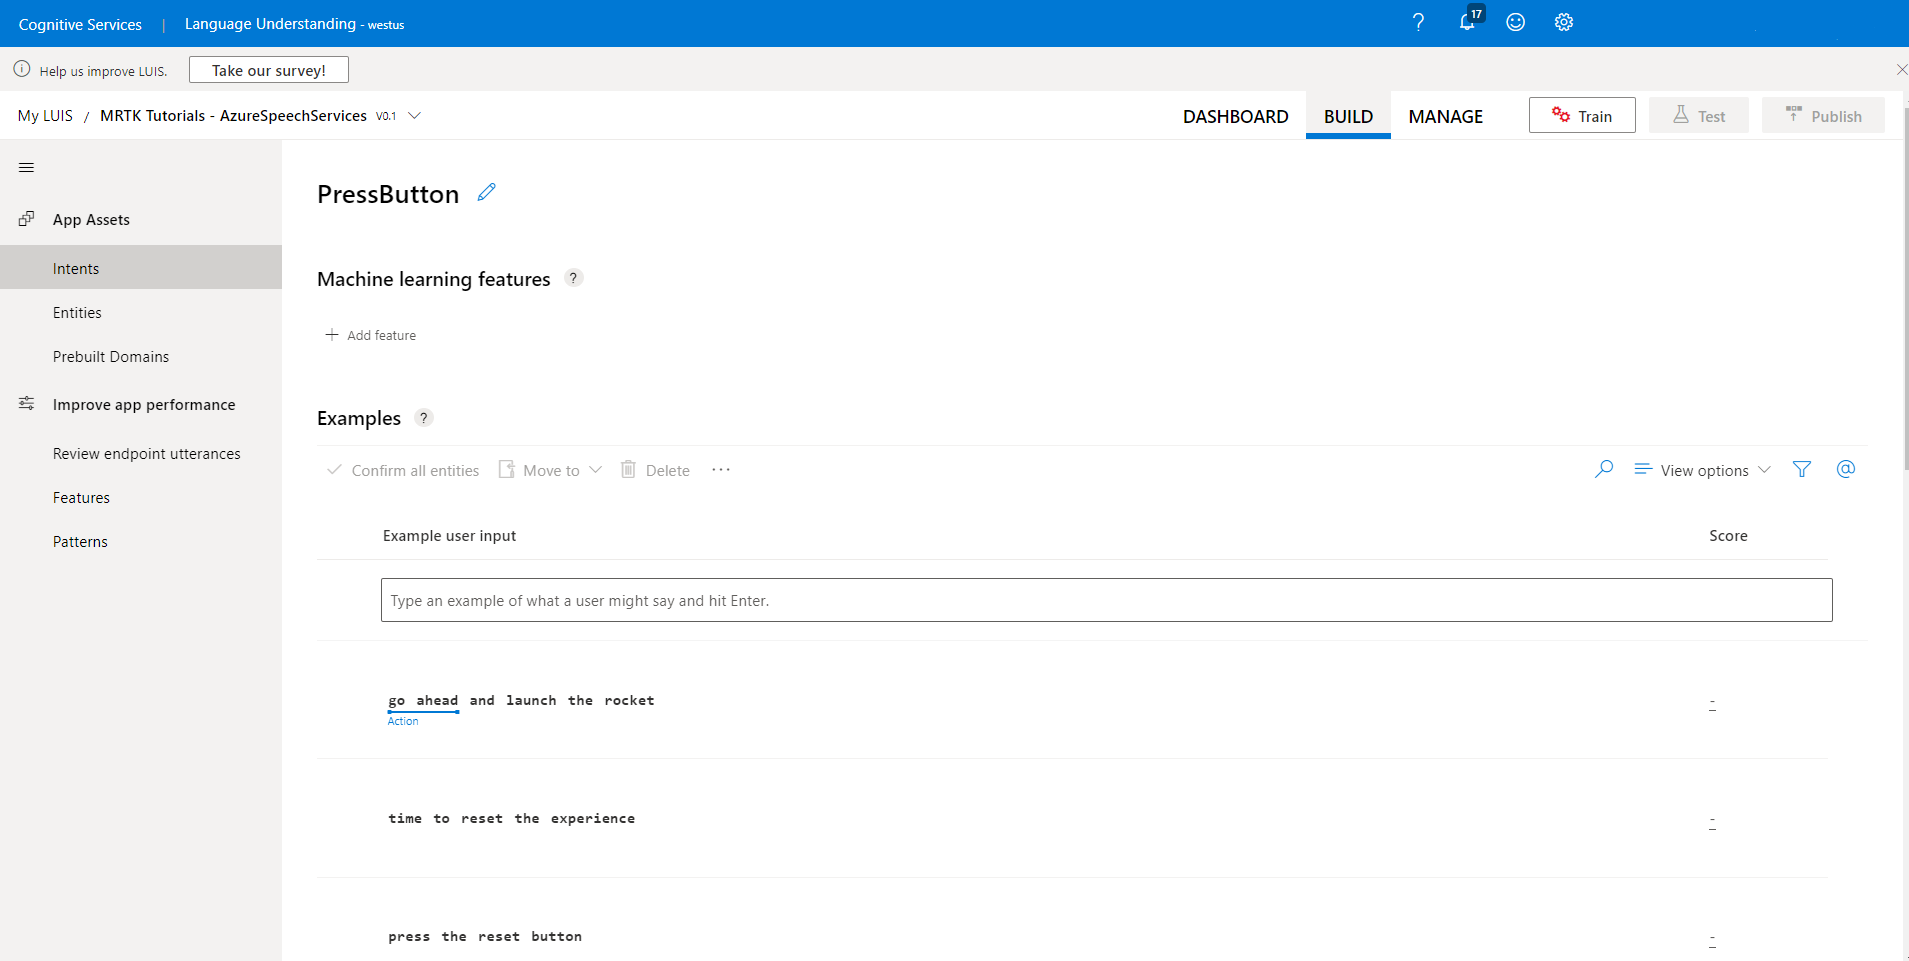Dismiss the survey banner with the X
Screen dimensions: 1909x961
coord(1901,69)
